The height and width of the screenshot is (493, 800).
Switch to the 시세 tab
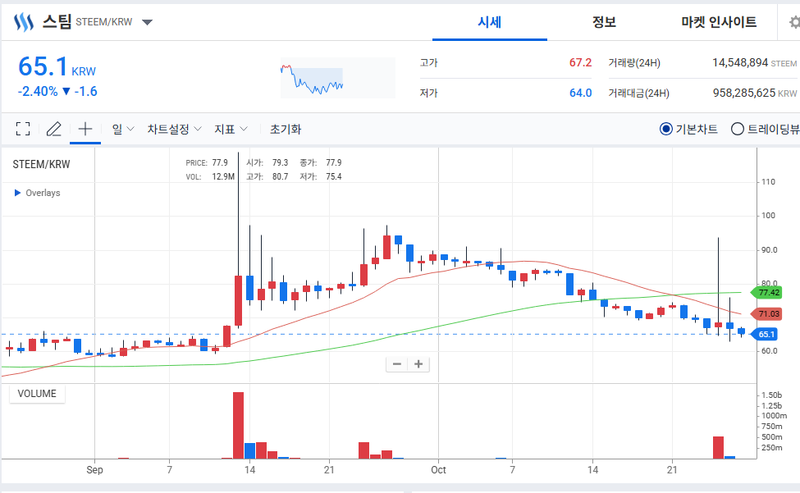click(489, 22)
